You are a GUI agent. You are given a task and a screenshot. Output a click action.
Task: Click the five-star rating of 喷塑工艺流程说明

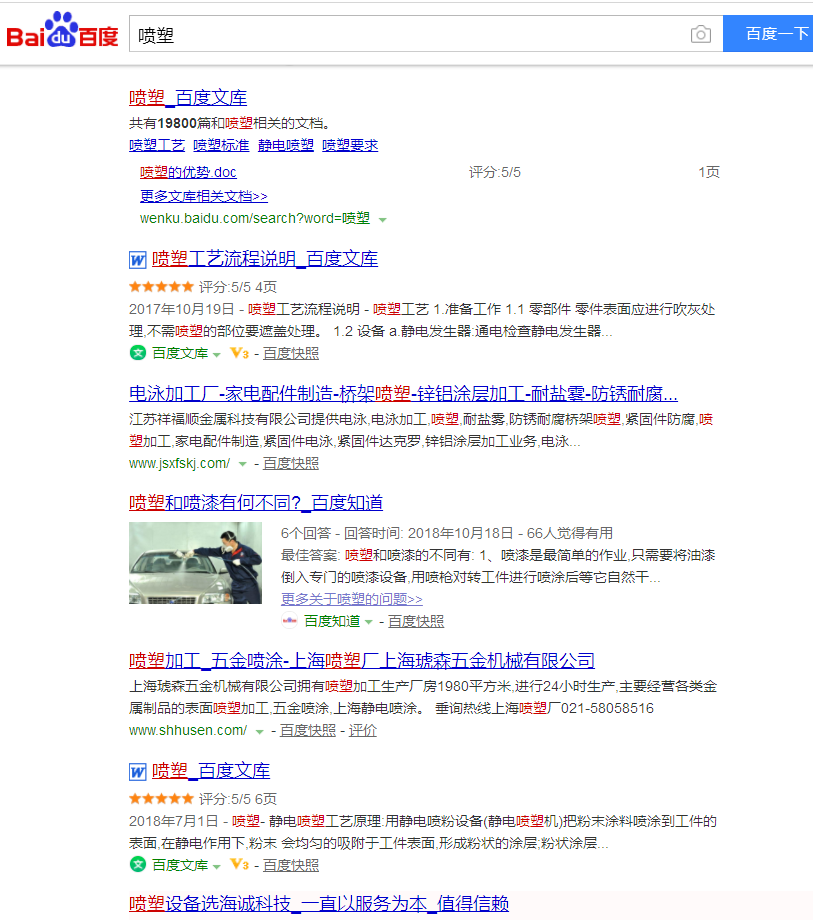coord(161,287)
